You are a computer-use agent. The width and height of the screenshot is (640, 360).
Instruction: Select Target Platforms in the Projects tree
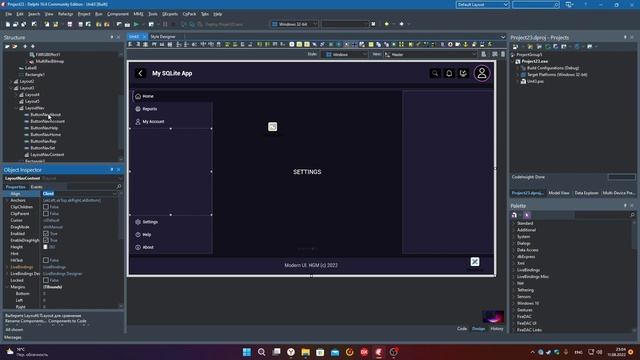click(557, 75)
